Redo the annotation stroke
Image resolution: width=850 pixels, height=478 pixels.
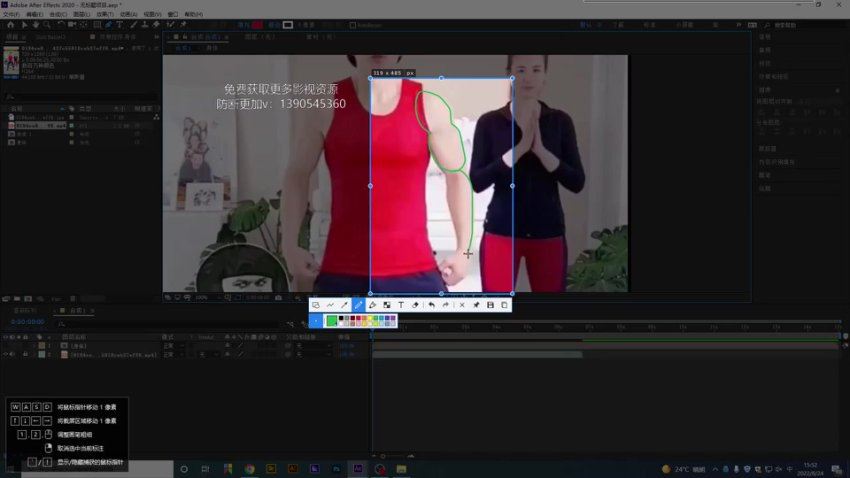pyautogui.click(x=446, y=305)
